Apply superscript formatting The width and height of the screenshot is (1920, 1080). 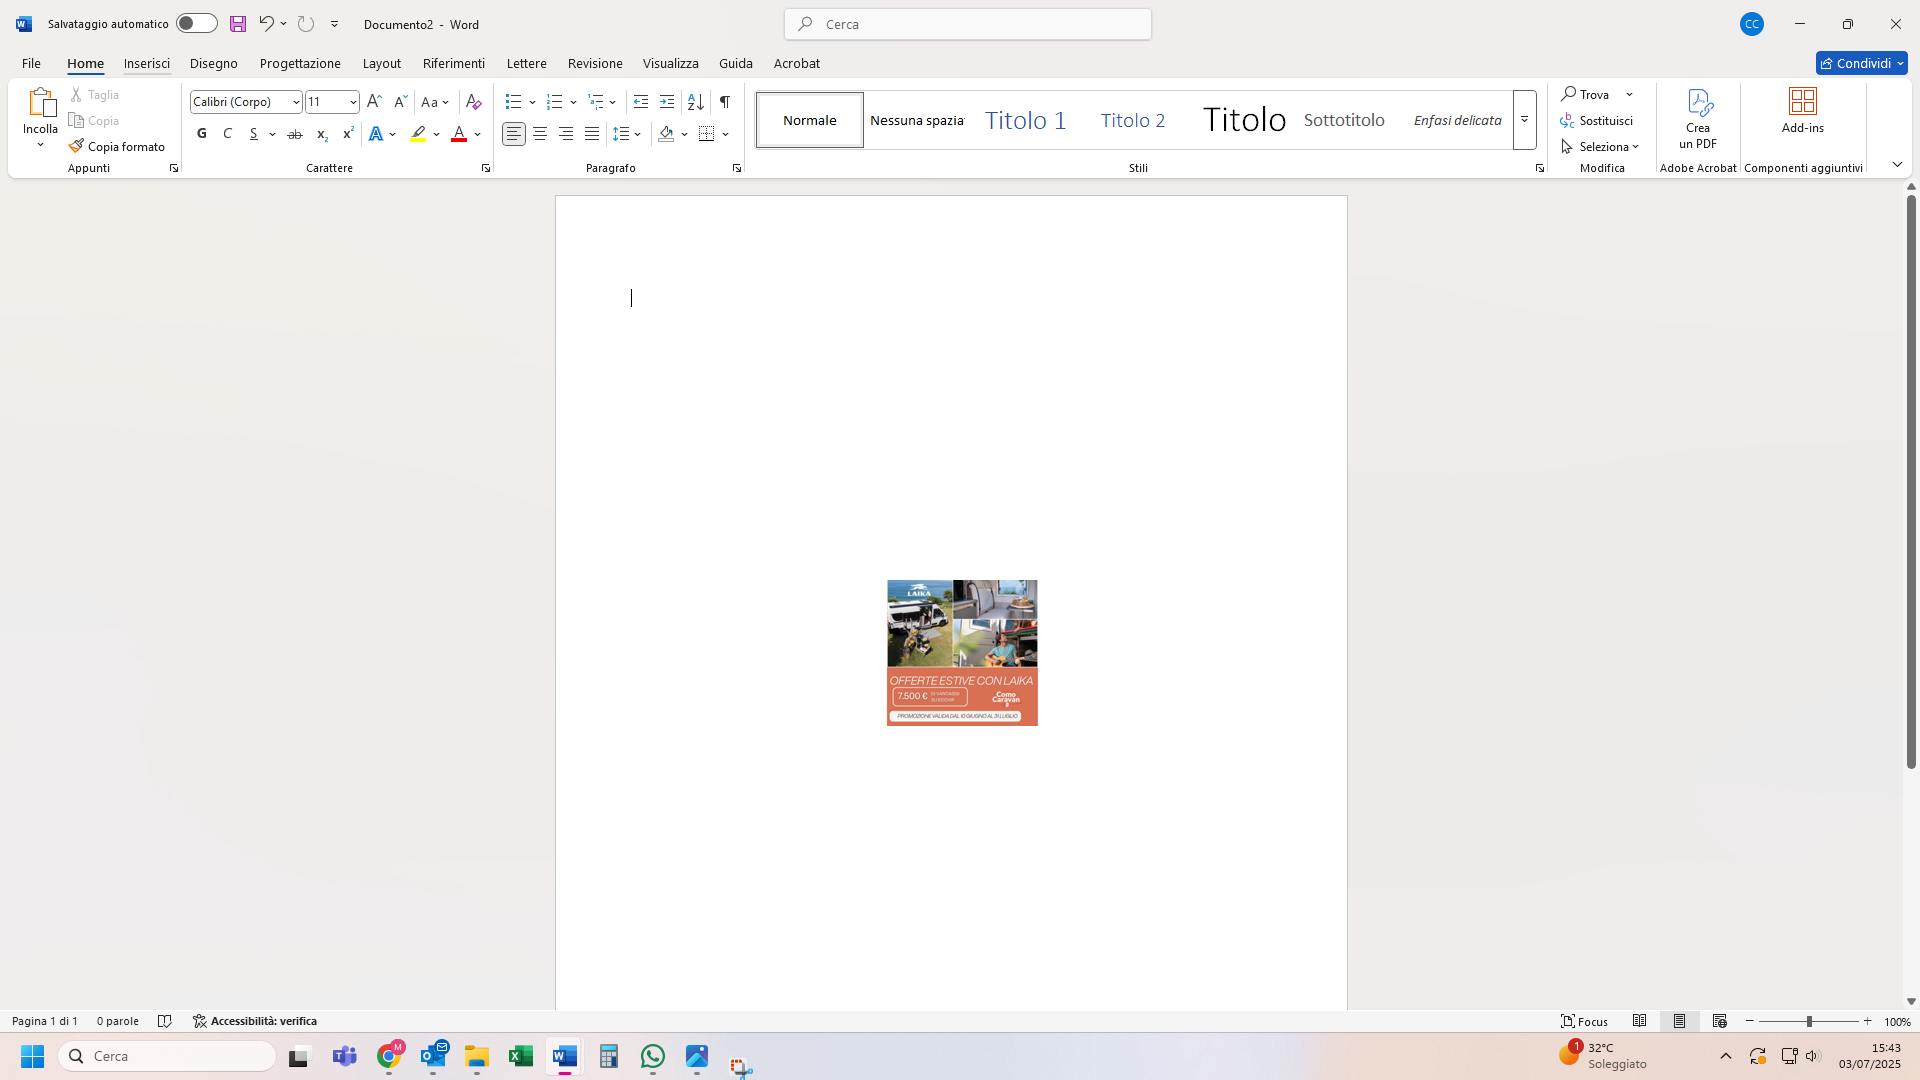(348, 134)
